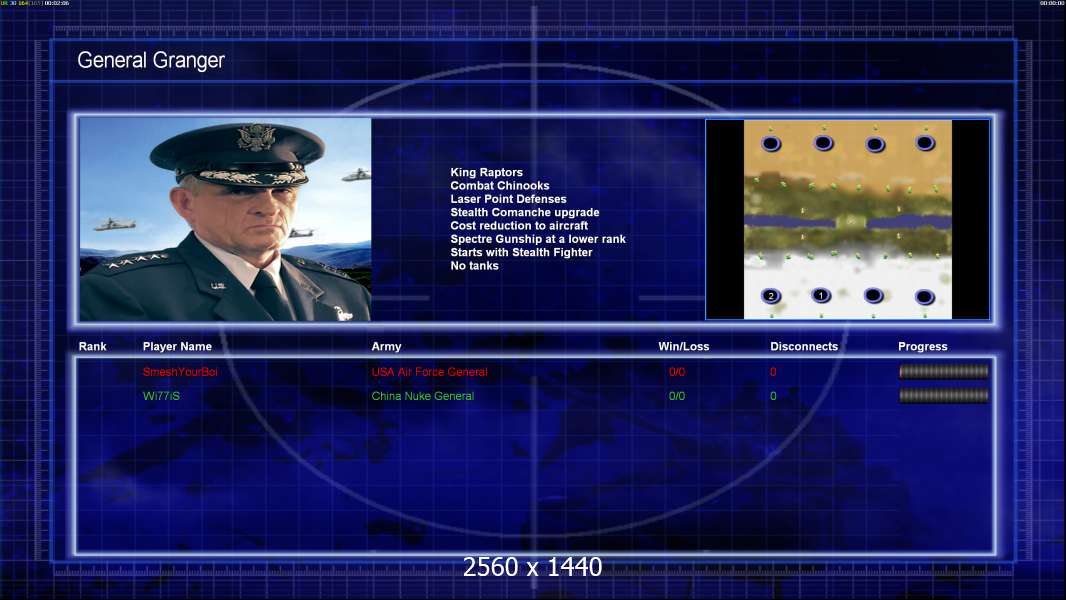Click the "Starts with Stealth Fighter" line

click(521, 252)
